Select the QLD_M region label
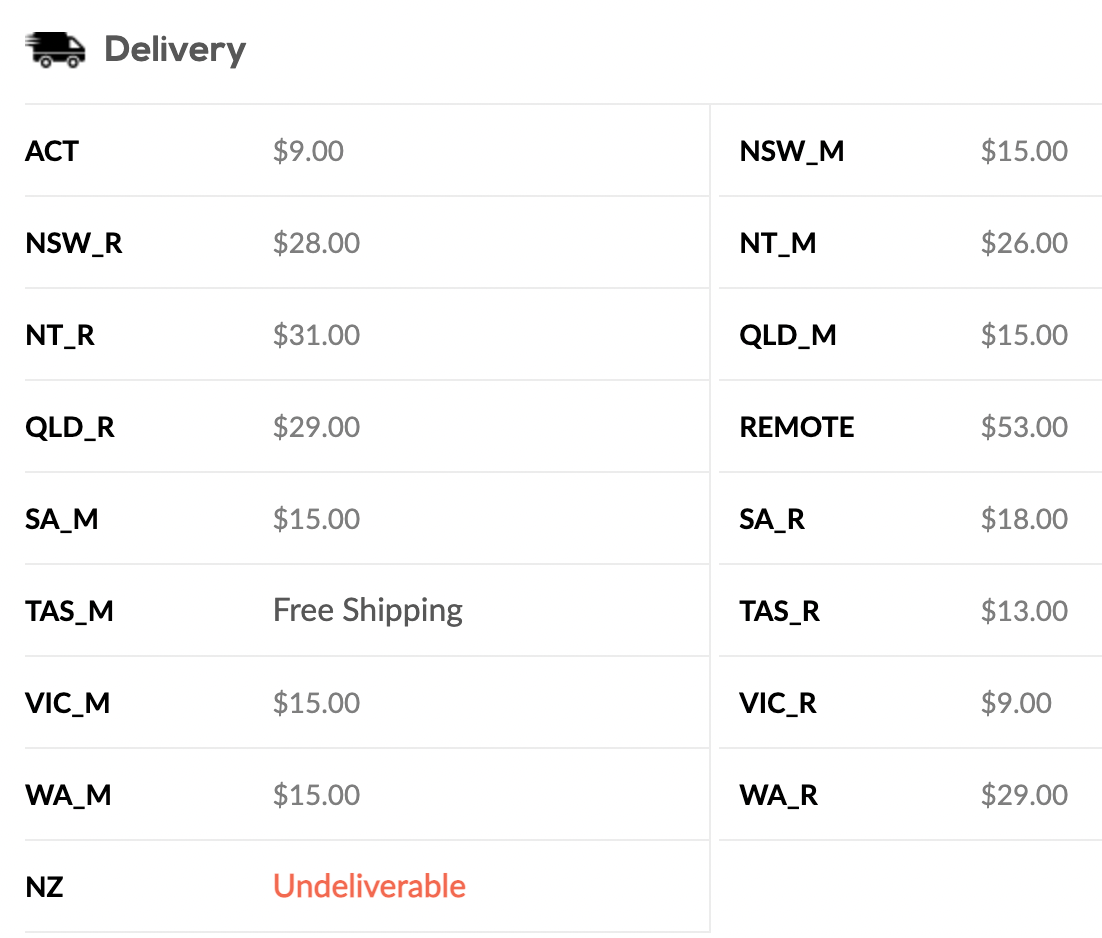Screen dimensions: 1102x938 point(788,336)
